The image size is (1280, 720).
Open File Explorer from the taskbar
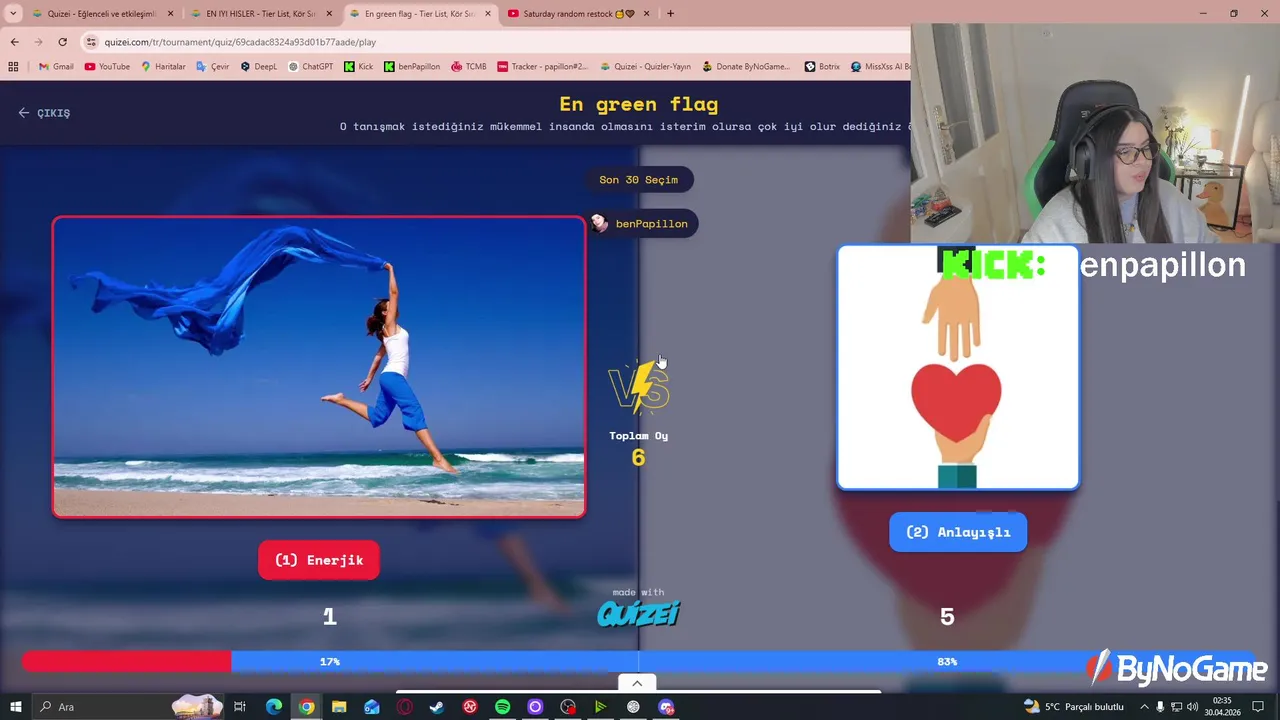(x=339, y=707)
